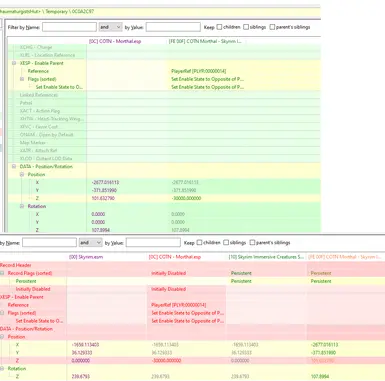Click Set Enable State to O... in upper panel
385x381 pixels.
point(59,87)
